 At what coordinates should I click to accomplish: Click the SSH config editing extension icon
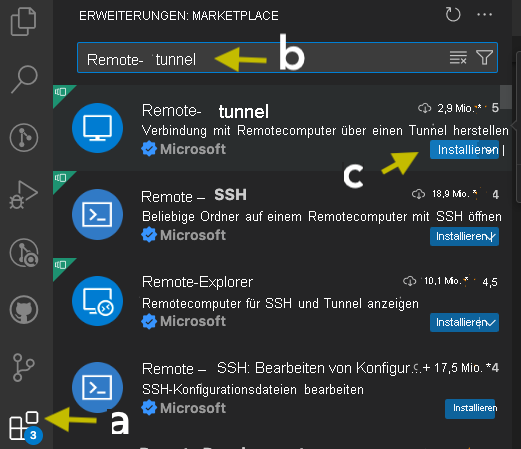[98, 387]
